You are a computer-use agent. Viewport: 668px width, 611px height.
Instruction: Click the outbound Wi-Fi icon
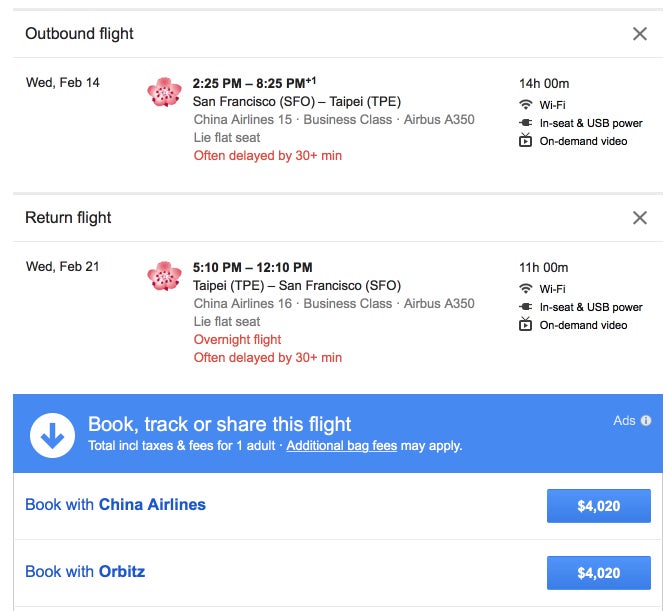pyautogui.click(x=526, y=105)
